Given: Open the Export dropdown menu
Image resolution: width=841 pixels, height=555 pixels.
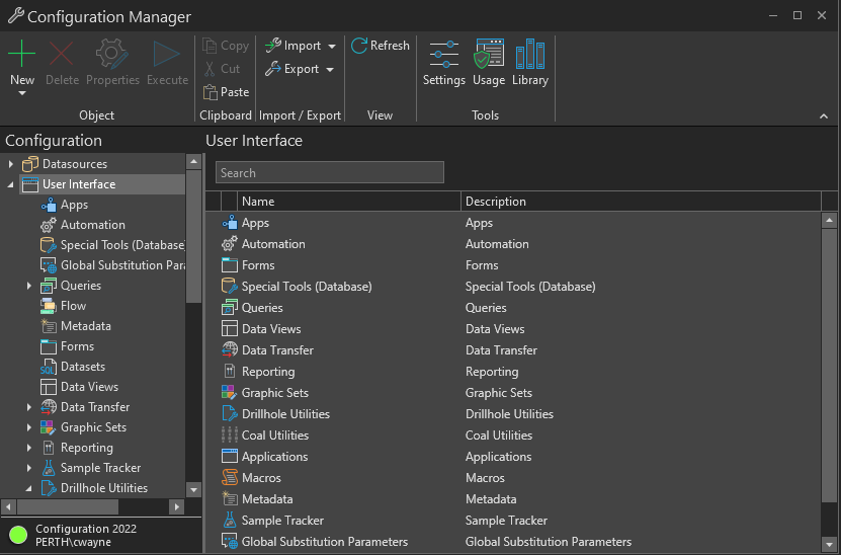Looking at the screenshot, I should 329,70.
